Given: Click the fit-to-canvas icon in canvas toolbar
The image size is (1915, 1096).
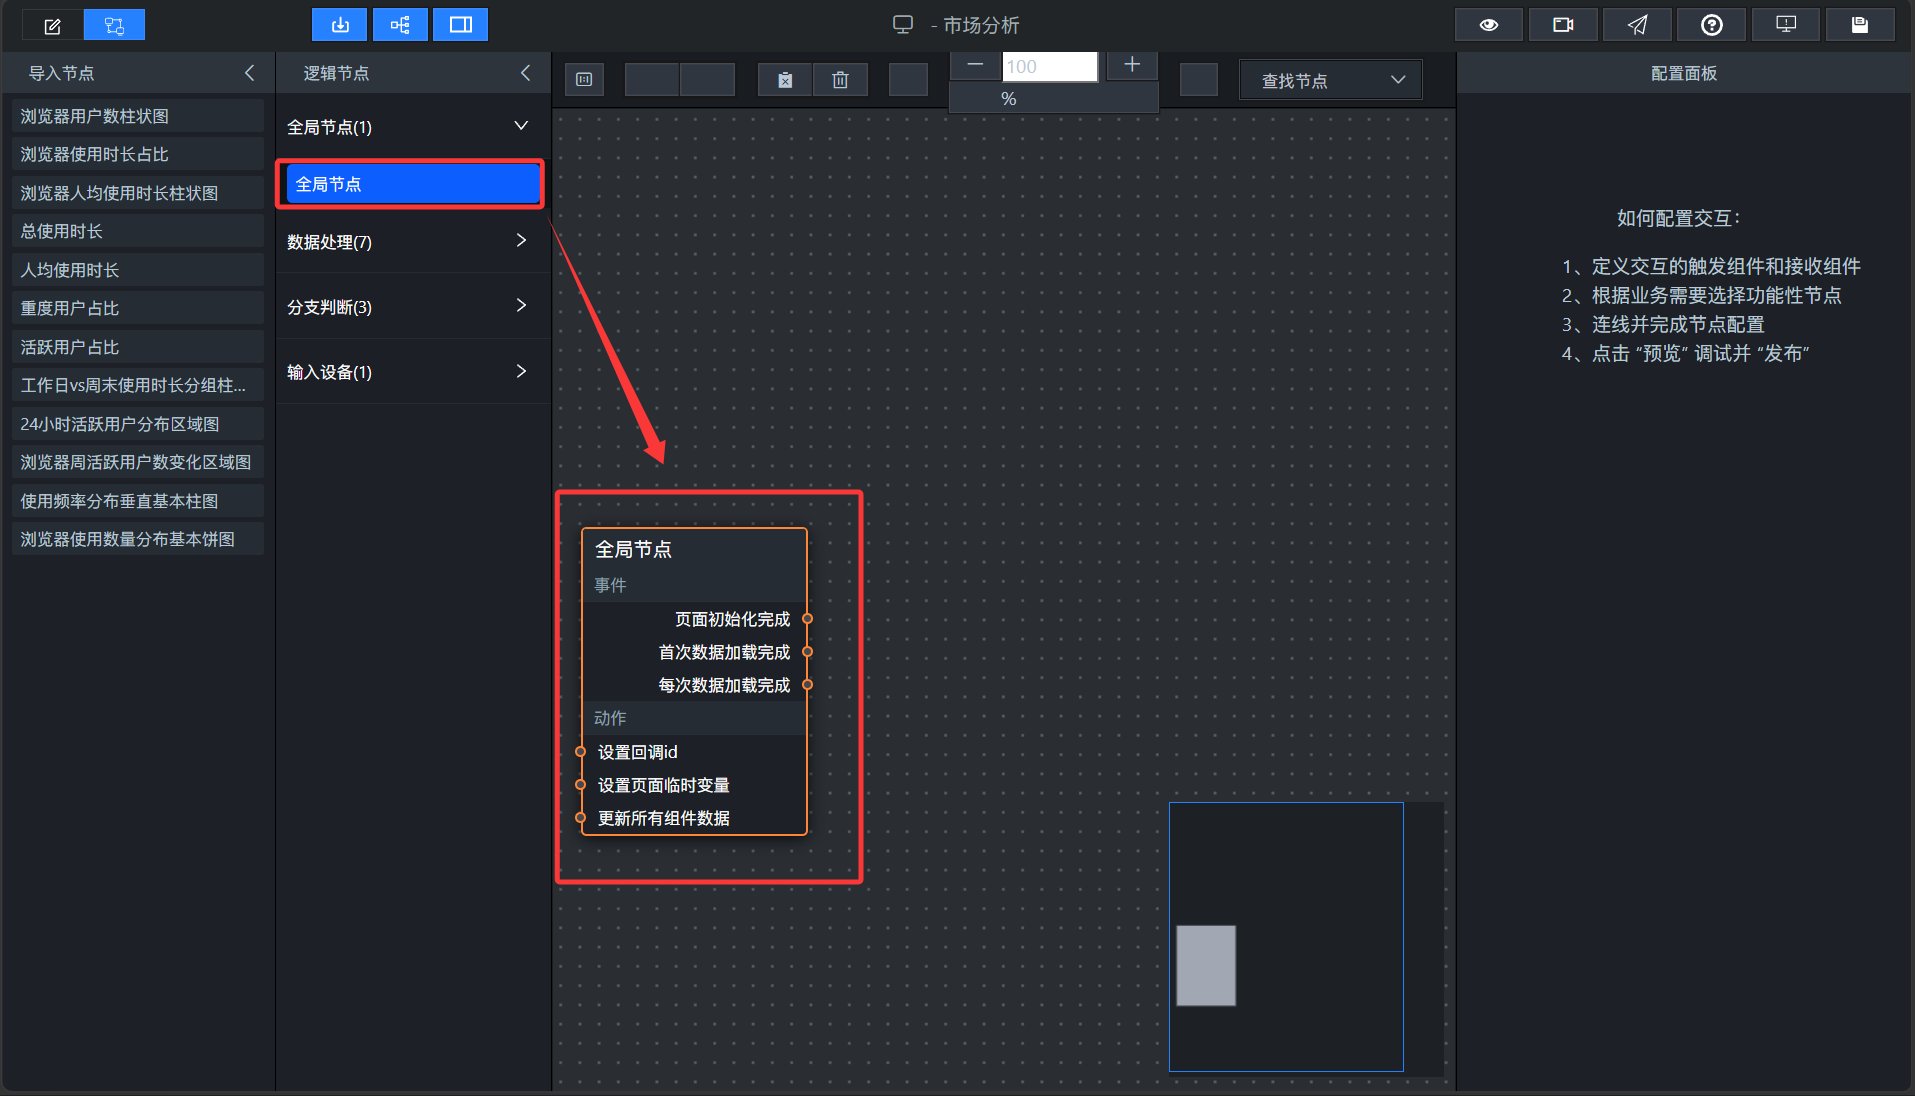Looking at the screenshot, I should (584, 79).
